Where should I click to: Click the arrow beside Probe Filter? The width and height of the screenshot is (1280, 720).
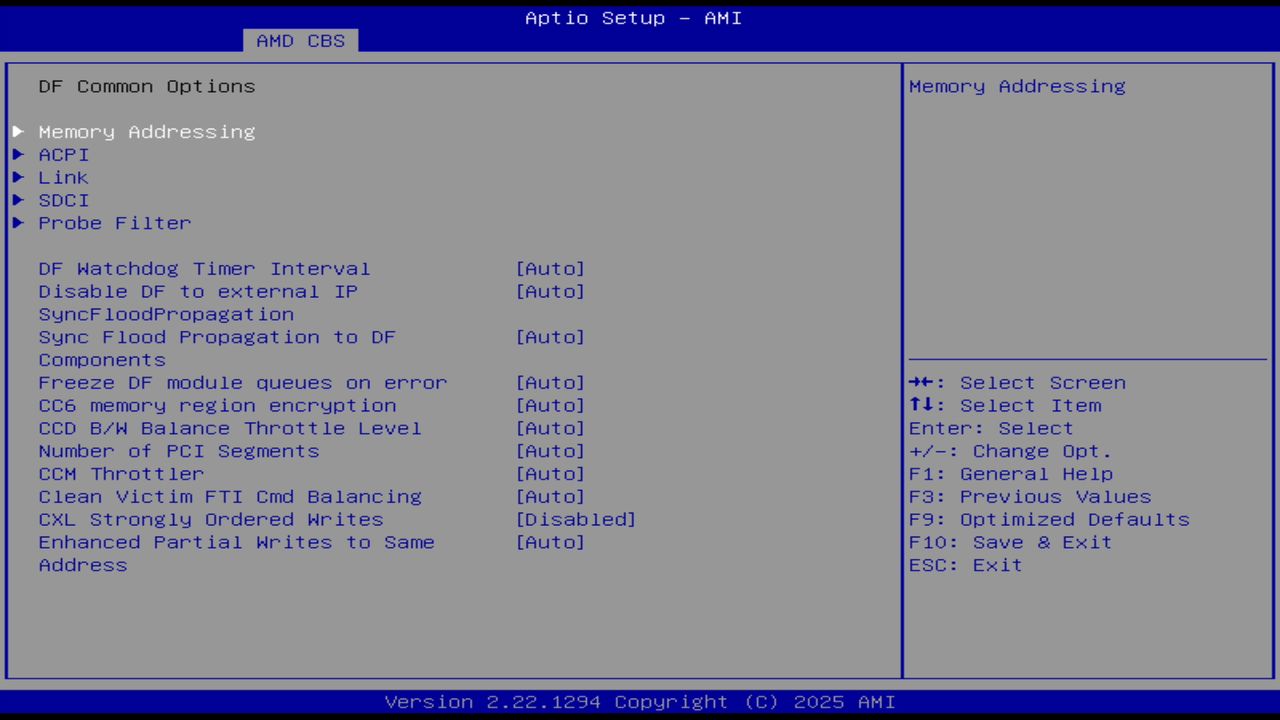click(18, 224)
